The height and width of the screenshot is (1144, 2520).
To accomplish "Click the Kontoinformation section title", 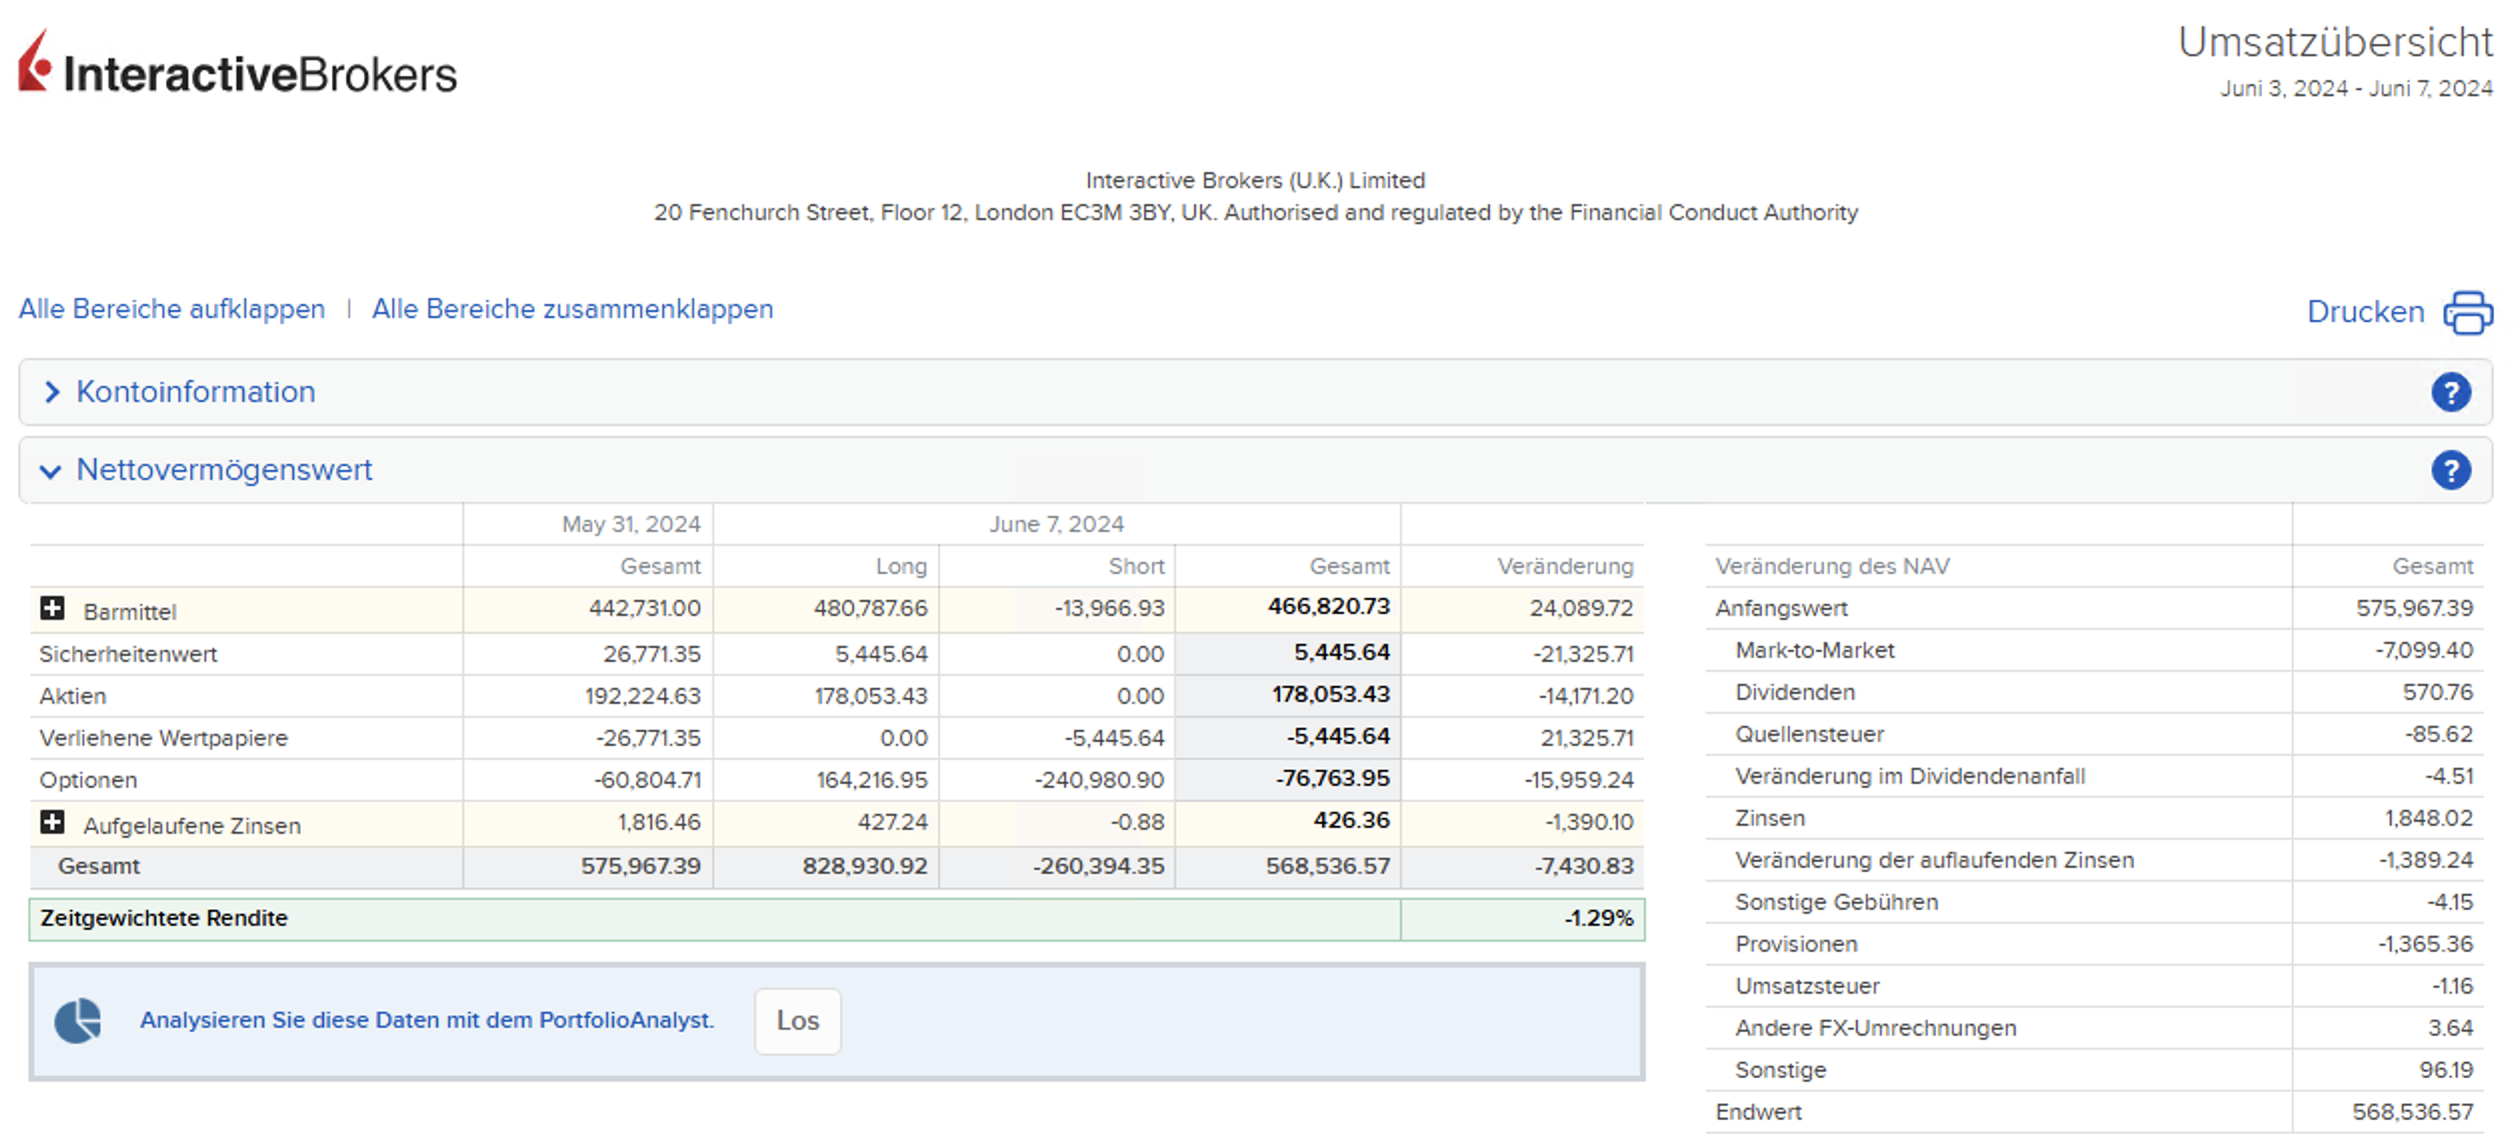I will click(196, 392).
